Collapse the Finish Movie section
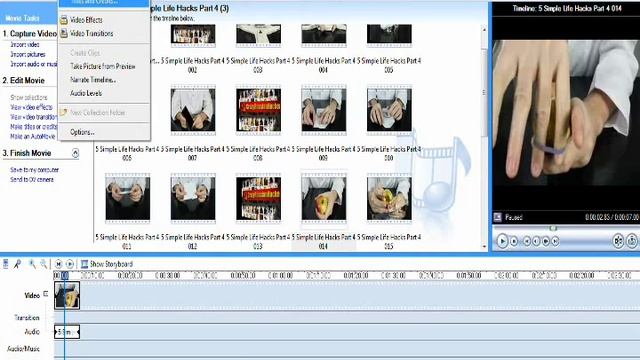640x360 pixels. [75, 153]
